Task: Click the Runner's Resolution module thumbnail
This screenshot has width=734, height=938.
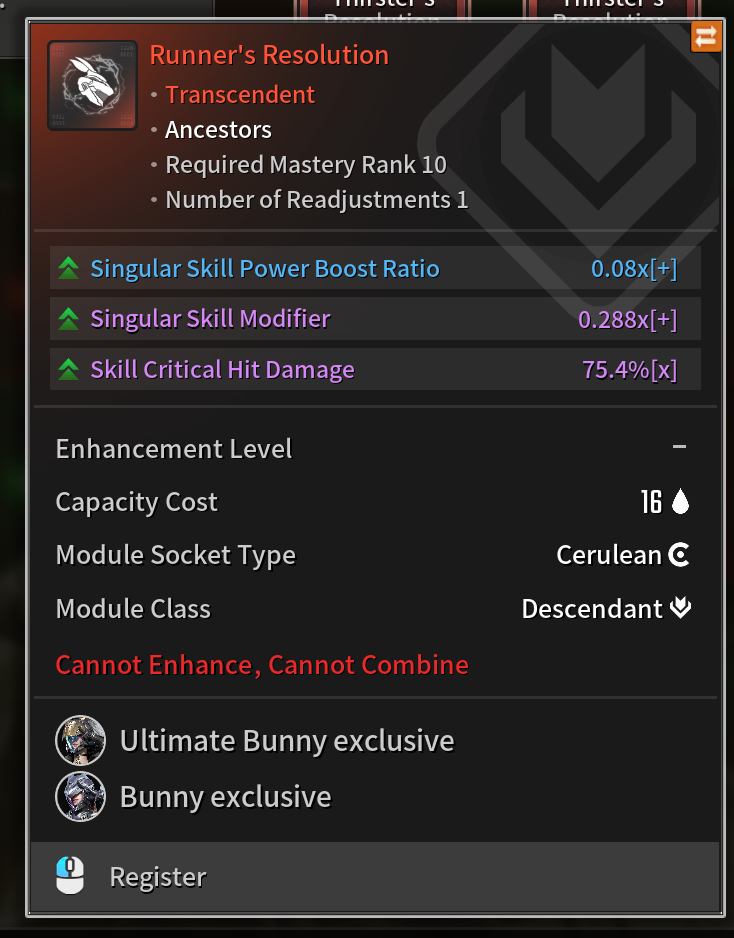Action: [93, 86]
